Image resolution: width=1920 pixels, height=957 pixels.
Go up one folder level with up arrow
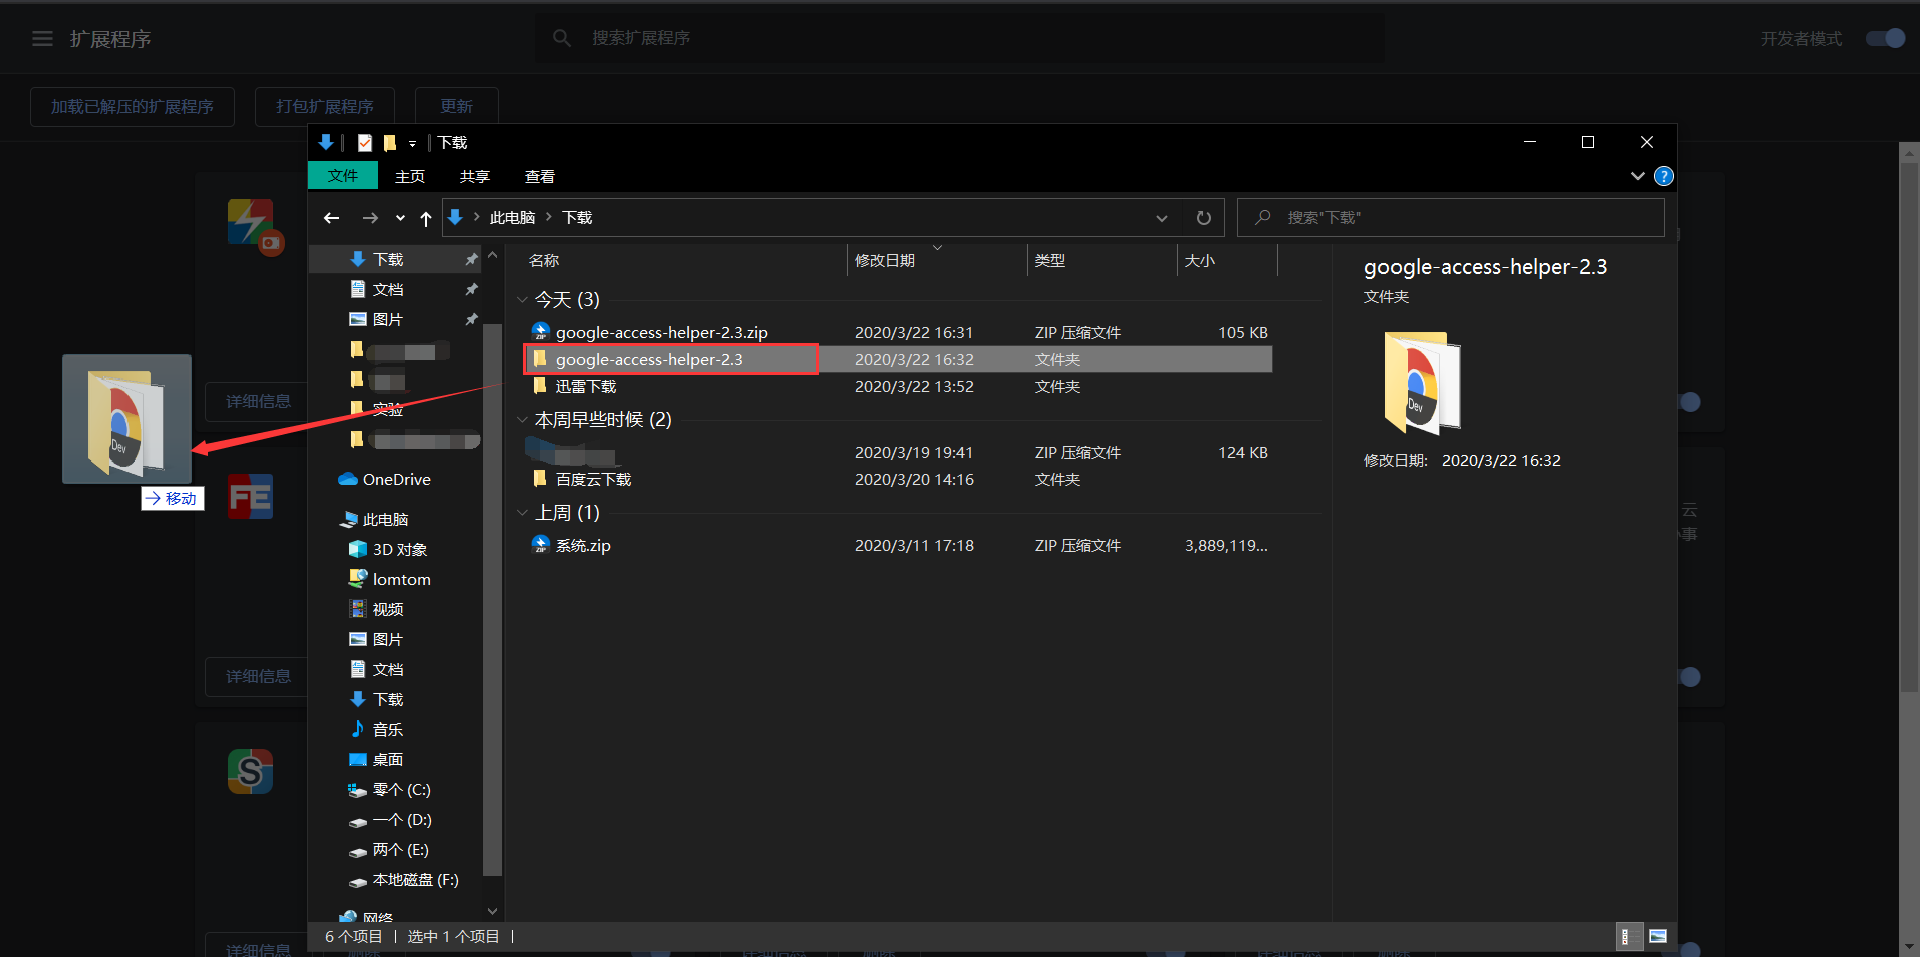tap(426, 218)
